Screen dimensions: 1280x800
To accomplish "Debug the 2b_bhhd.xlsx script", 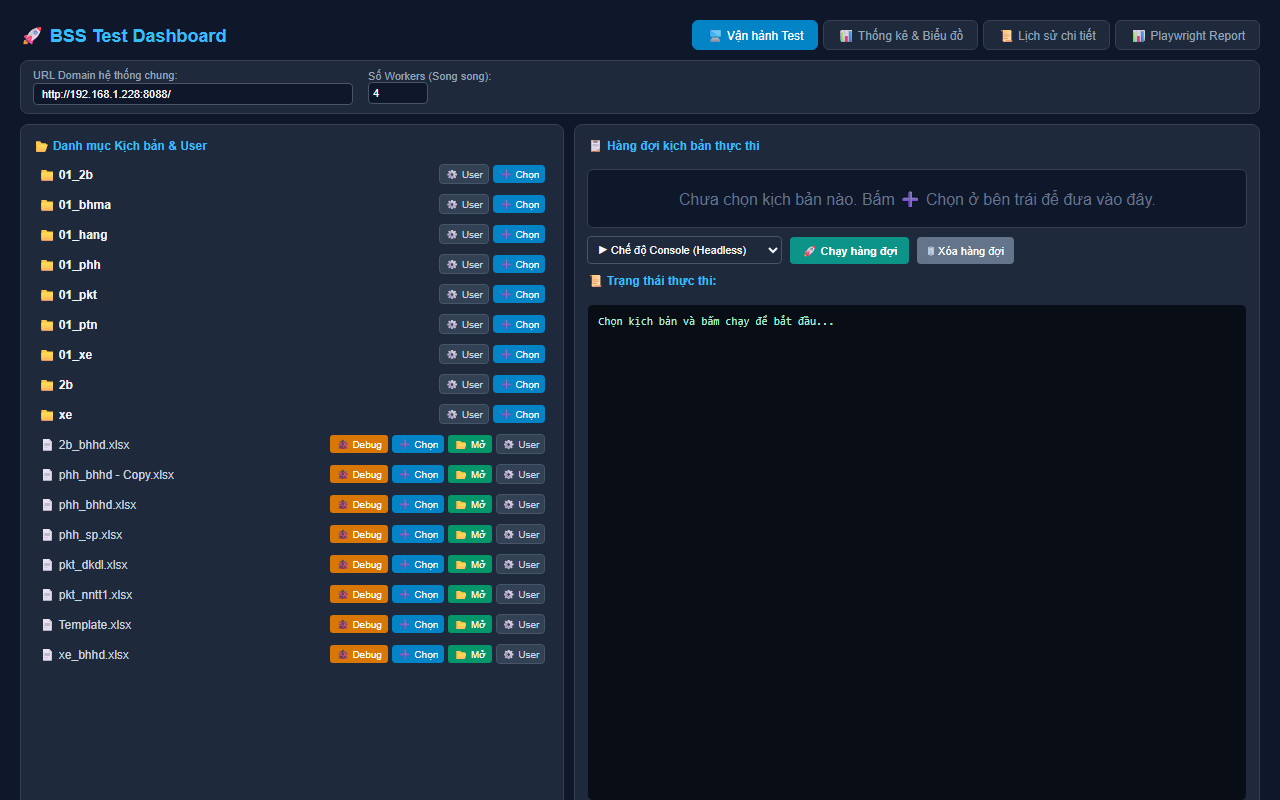I will pos(359,444).
